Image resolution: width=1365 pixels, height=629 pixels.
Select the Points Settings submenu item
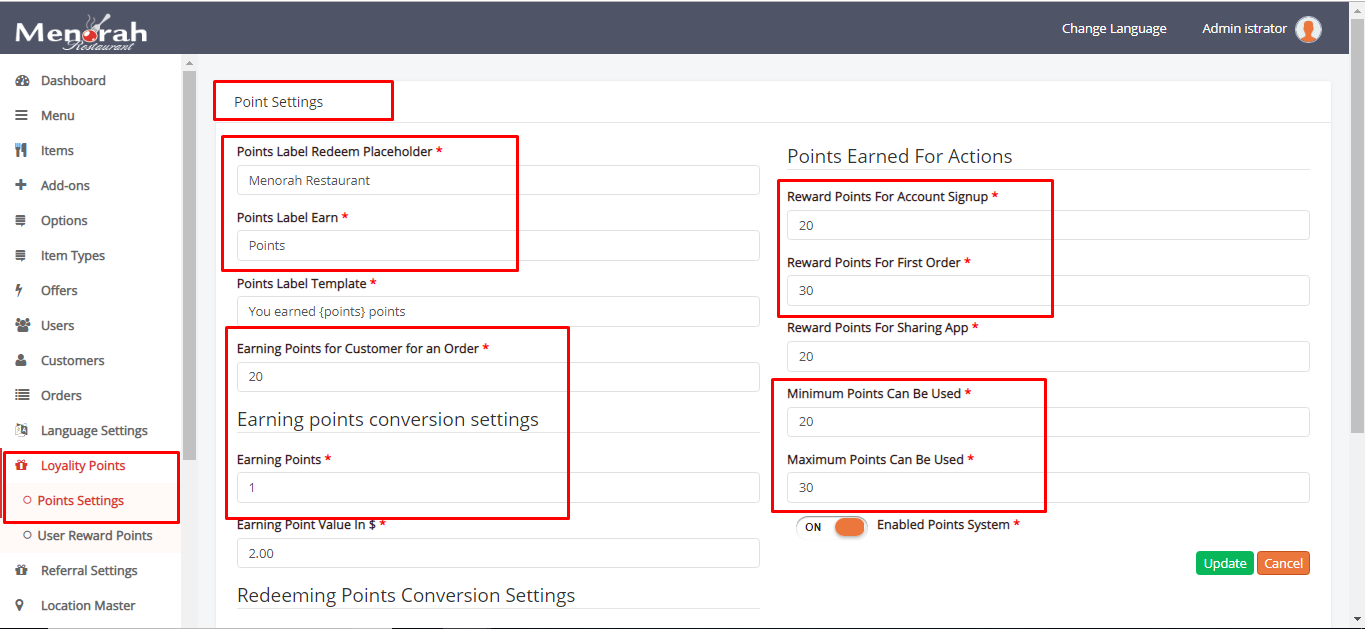pos(81,501)
